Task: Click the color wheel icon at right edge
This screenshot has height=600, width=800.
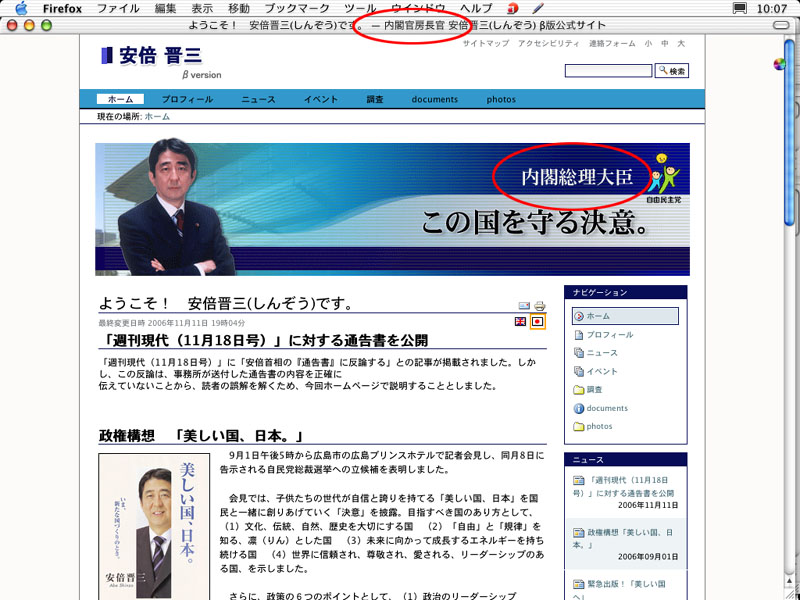Action: click(779, 64)
